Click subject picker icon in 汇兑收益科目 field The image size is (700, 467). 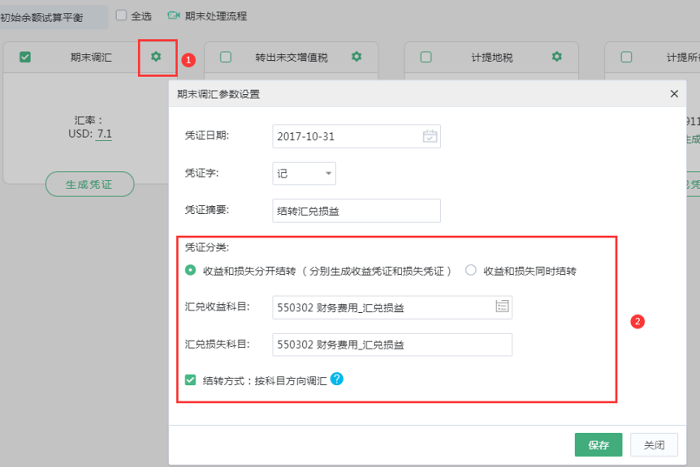pyautogui.click(x=502, y=307)
